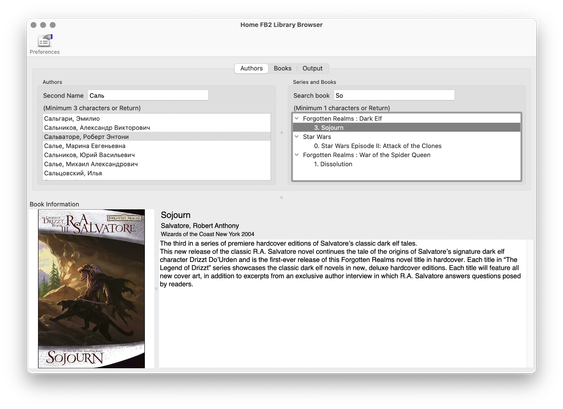Click the Second Name input field
563x409 pixels.
click(x=148, y=96)
